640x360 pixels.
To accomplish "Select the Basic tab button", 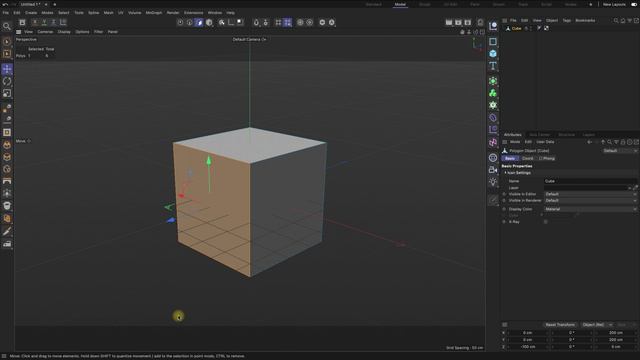I will coord(510,158).
